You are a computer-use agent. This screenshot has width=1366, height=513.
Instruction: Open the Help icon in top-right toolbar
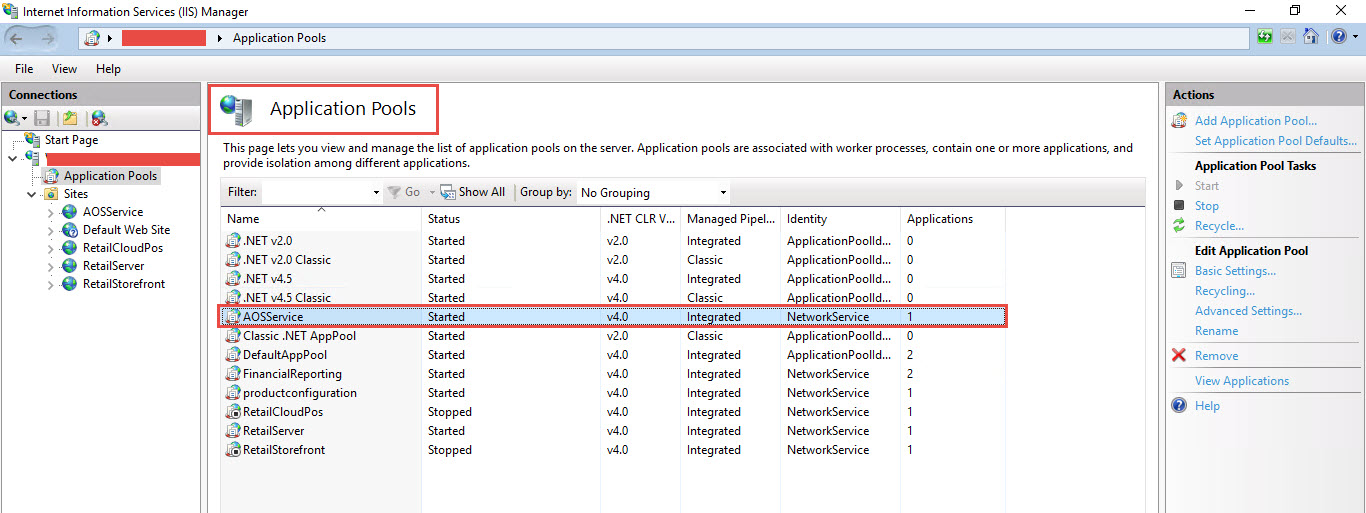(x=1338, y=38)
